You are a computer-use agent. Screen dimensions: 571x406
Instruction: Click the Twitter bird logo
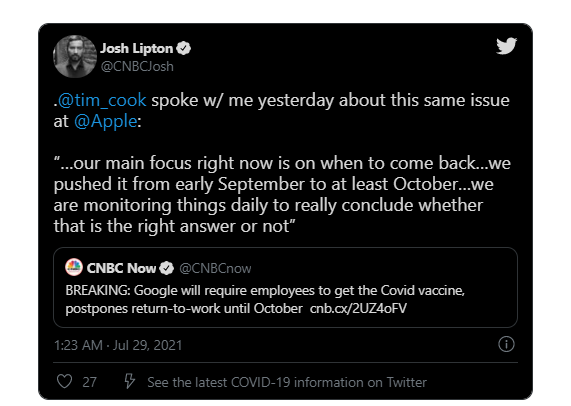pyautogui.click(x=506, y=46)
